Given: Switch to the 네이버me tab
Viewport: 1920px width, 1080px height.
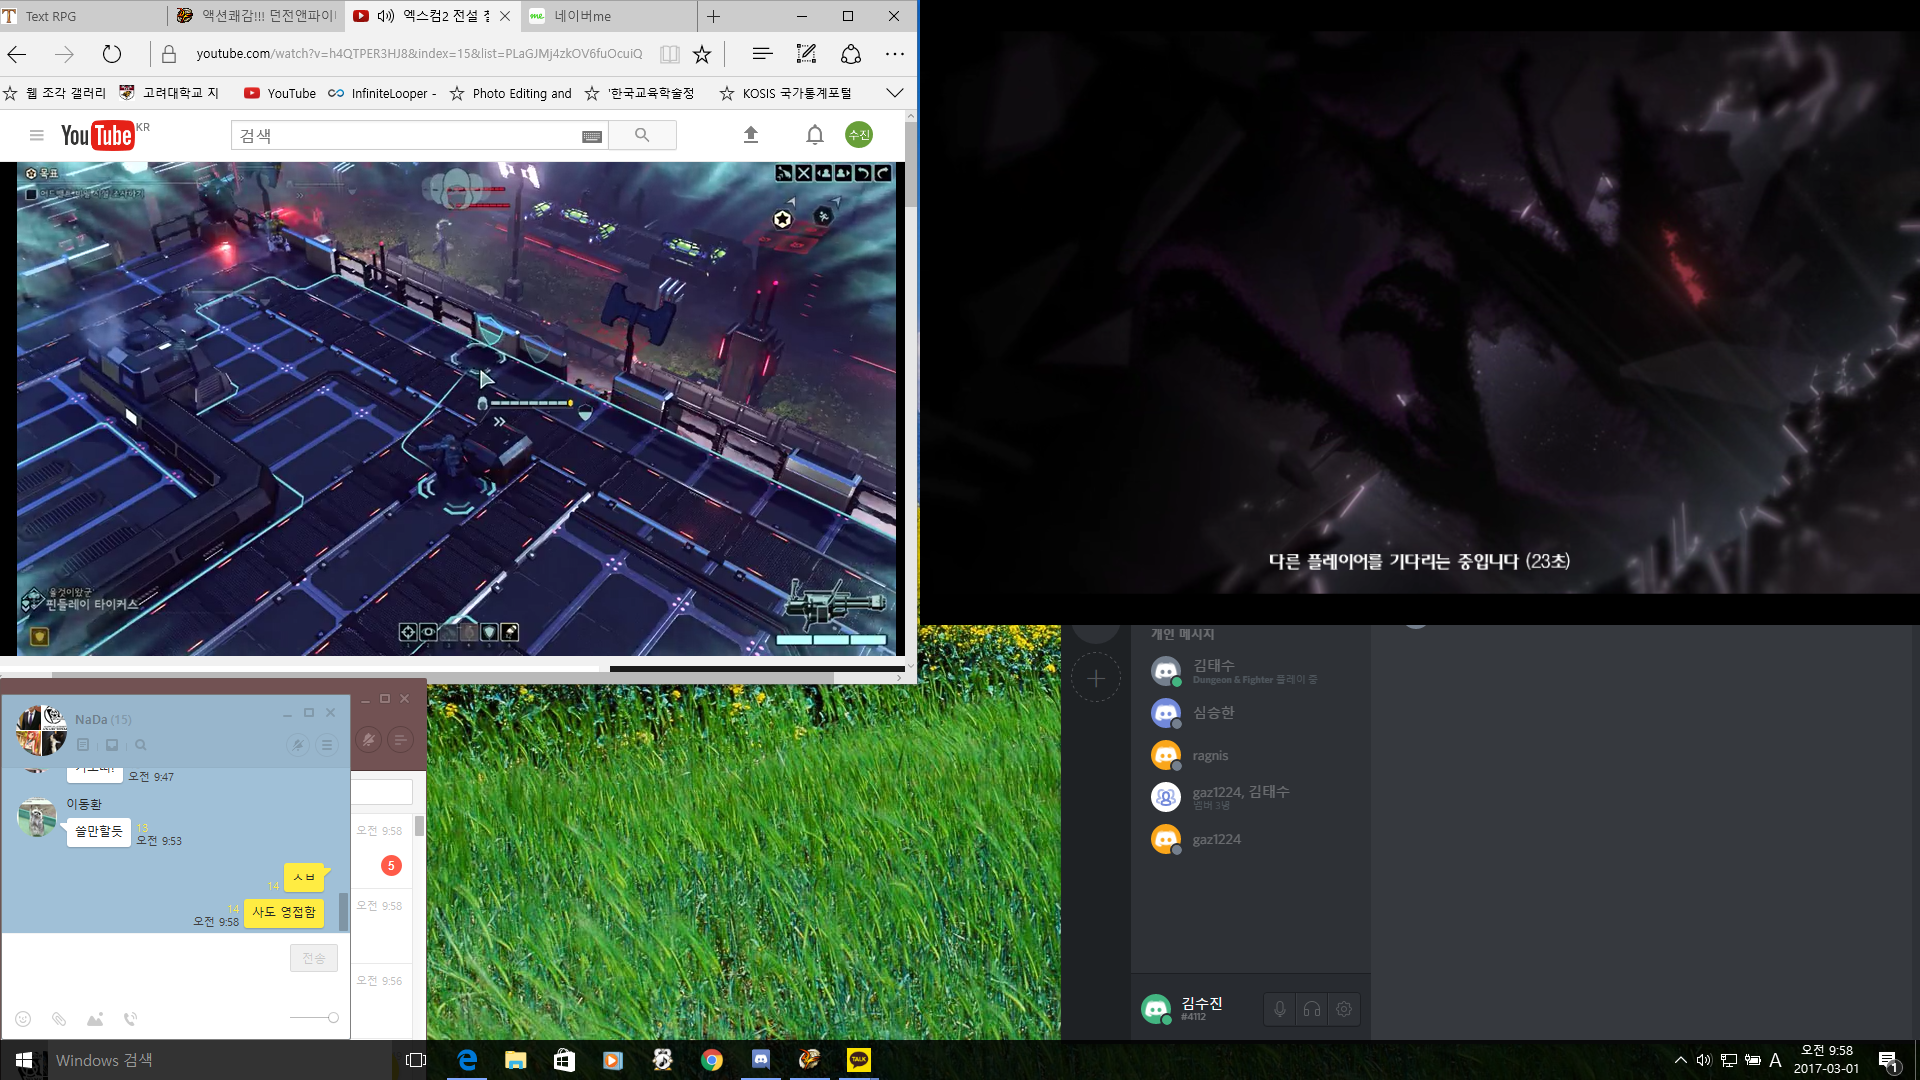Looking at the screenshot, I should pyautogui.click(x=608, y=16).
